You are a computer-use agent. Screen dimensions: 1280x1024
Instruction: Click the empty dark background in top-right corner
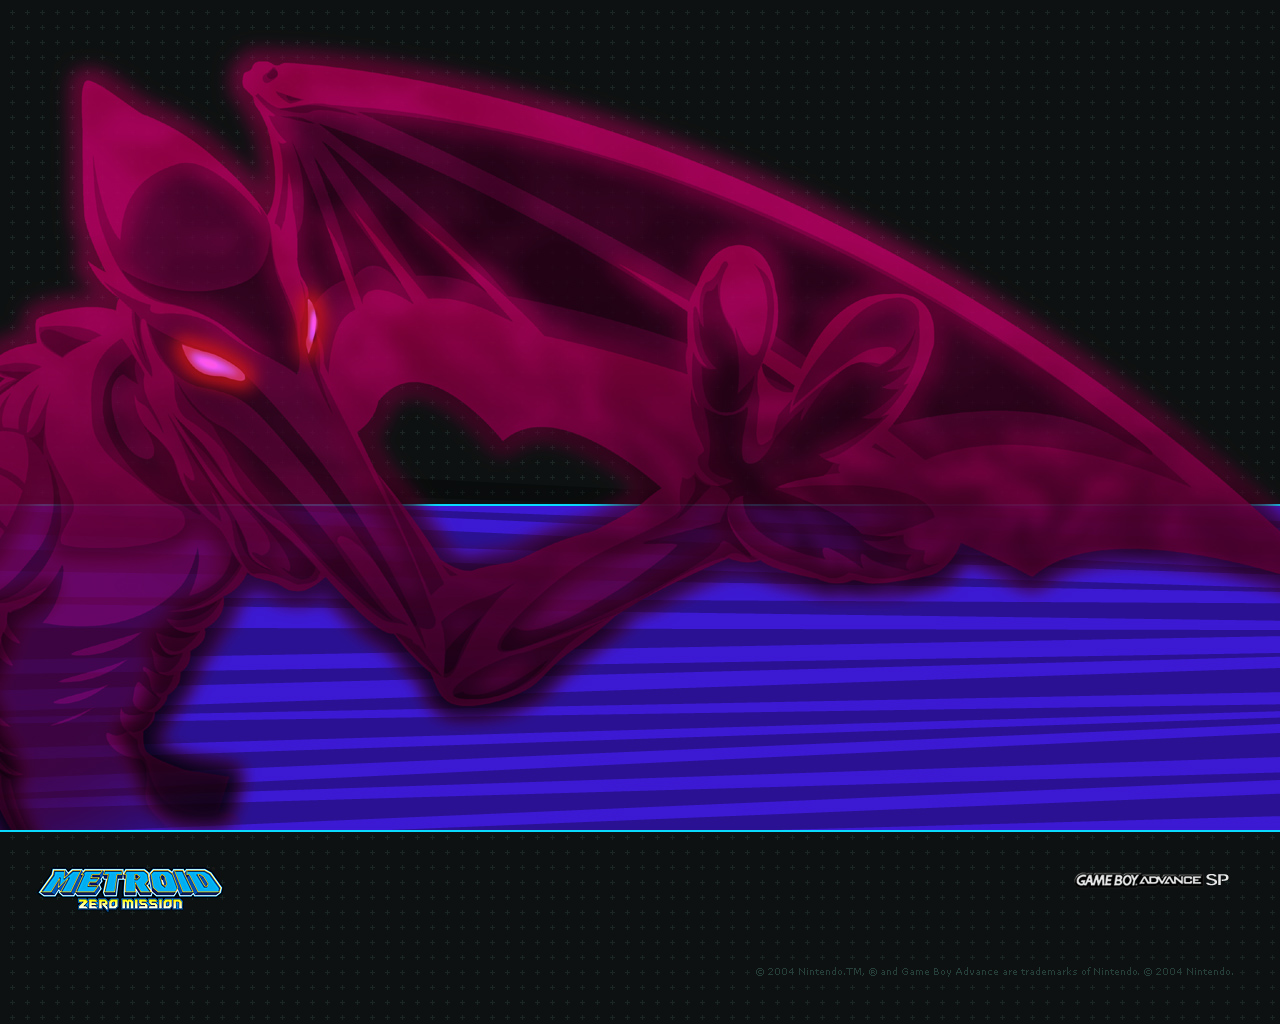point(1150,100)
